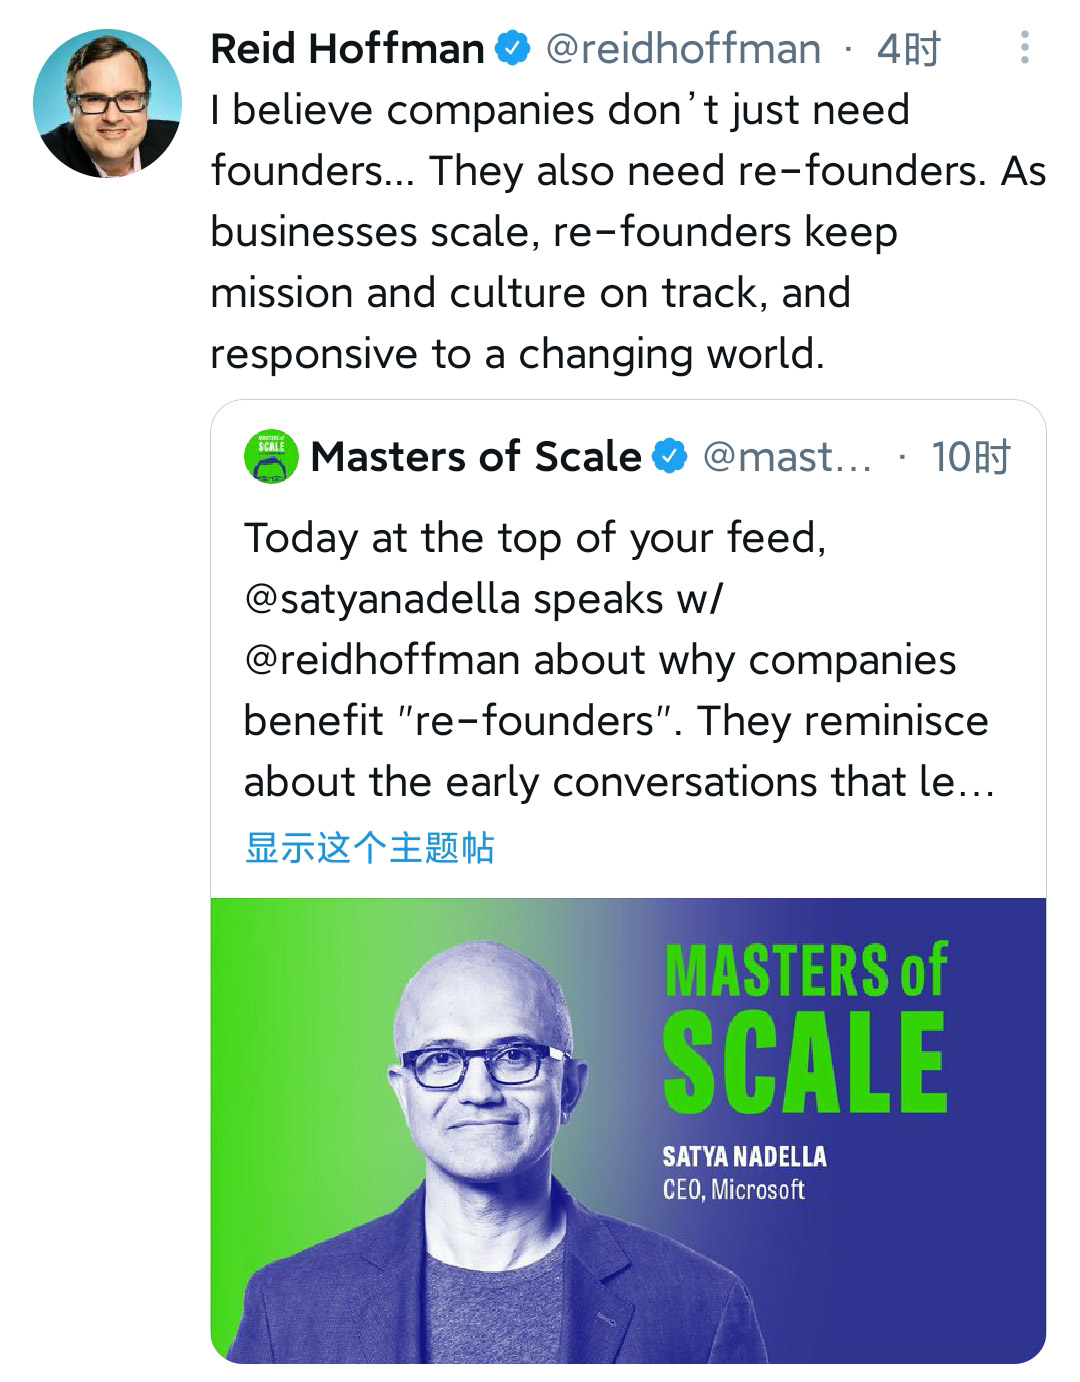The width and height of the screenshot is (1080, 1382).
Task: Click Masters of Scale verified badge
Action: pos(670,456)
